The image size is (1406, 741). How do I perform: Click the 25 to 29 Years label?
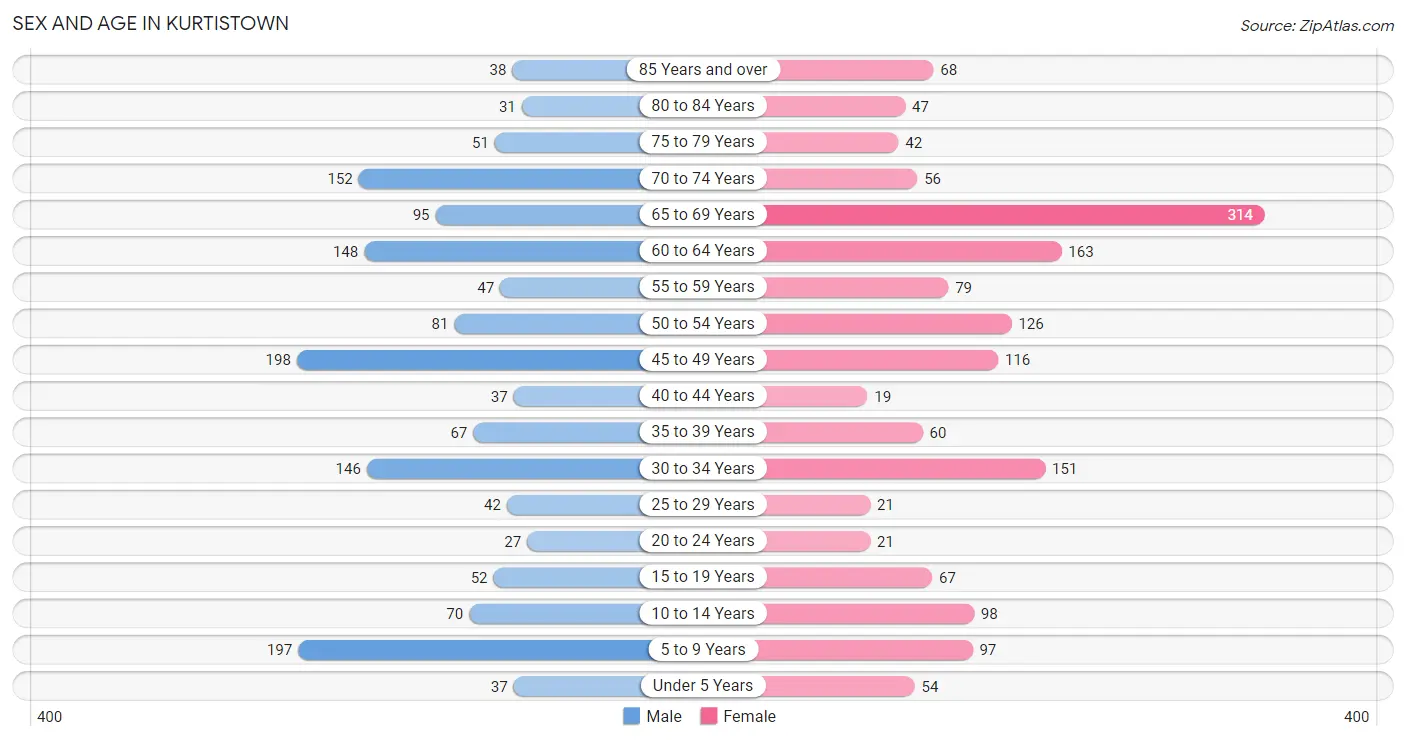703,504
